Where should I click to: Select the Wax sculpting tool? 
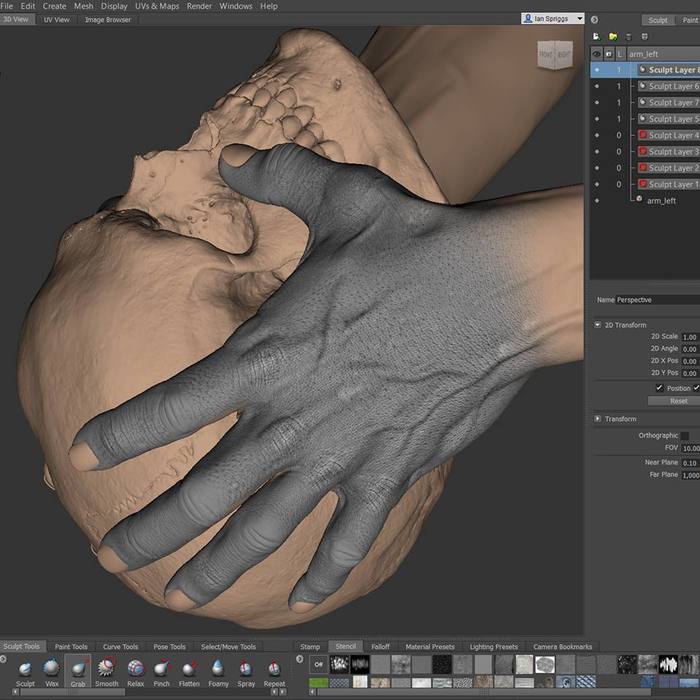[52, 668]
